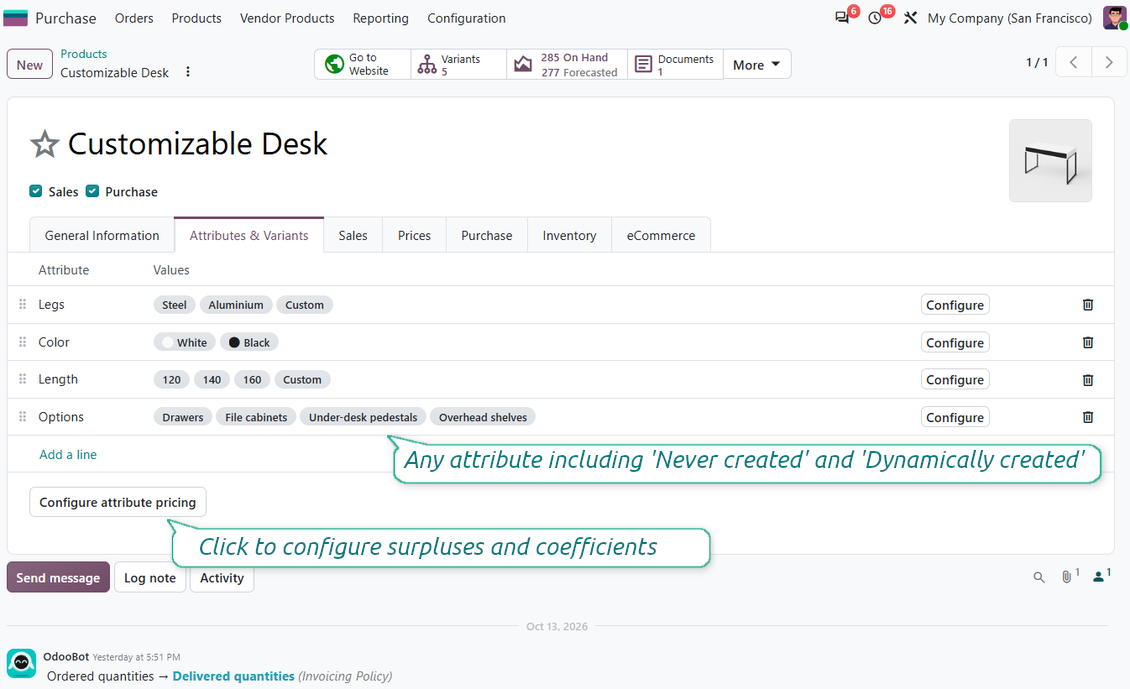Delete the Options attribute line
The image size is (1130, 689).
(x=1087, y=417)
